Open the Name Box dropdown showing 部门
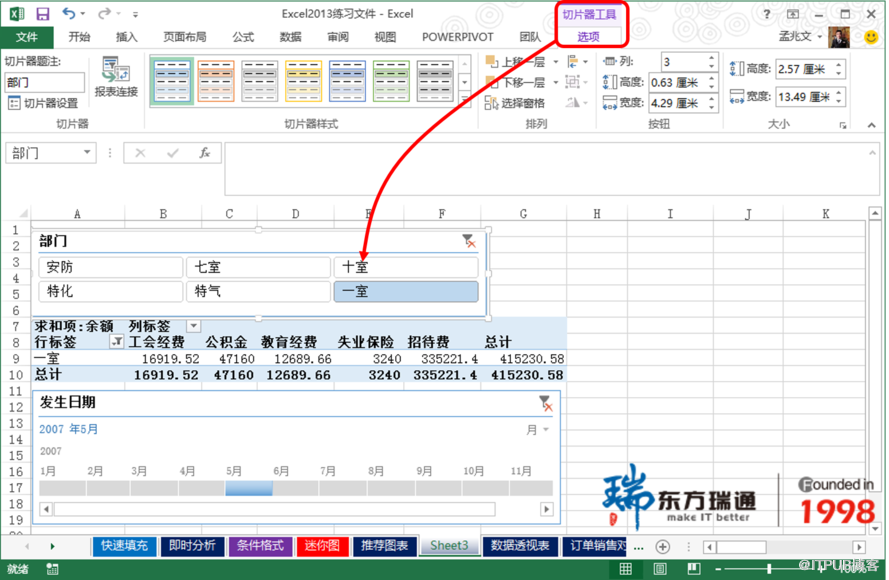 tap(87, 153)
